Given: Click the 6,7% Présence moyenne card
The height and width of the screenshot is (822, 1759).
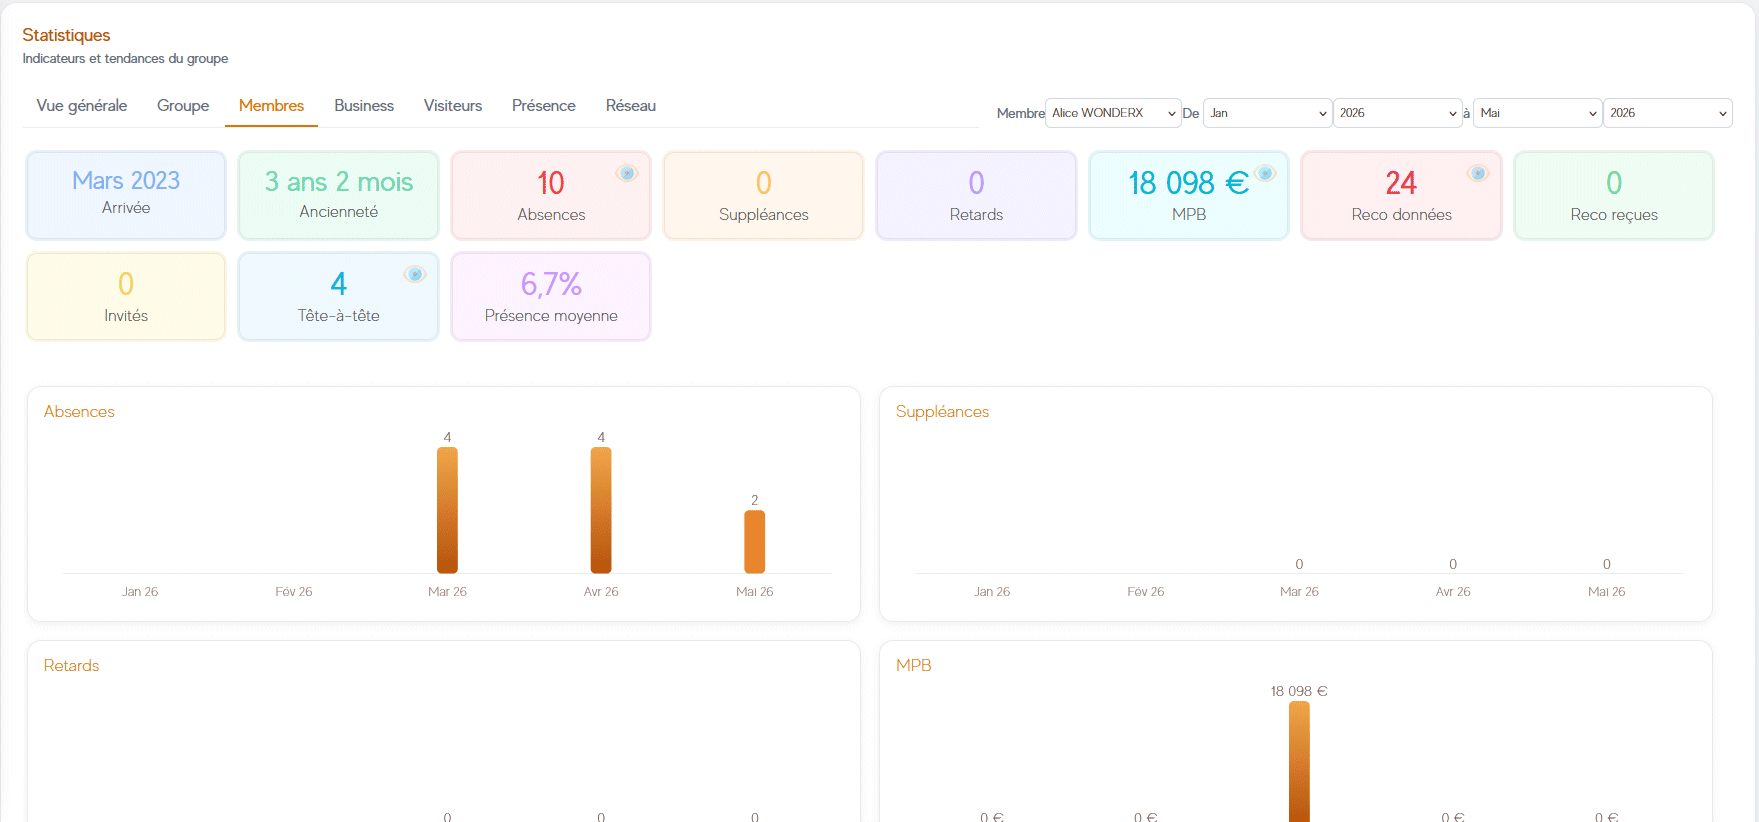Looking at the screenshot, I should [x=551, y=296].
